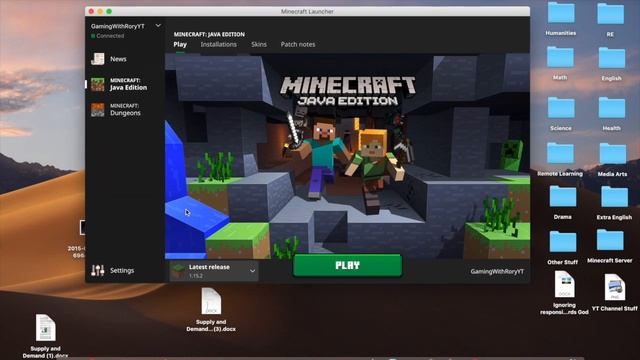Select the Minecraft Server desktop folder
Screen dimensions: 640x360
610,246
